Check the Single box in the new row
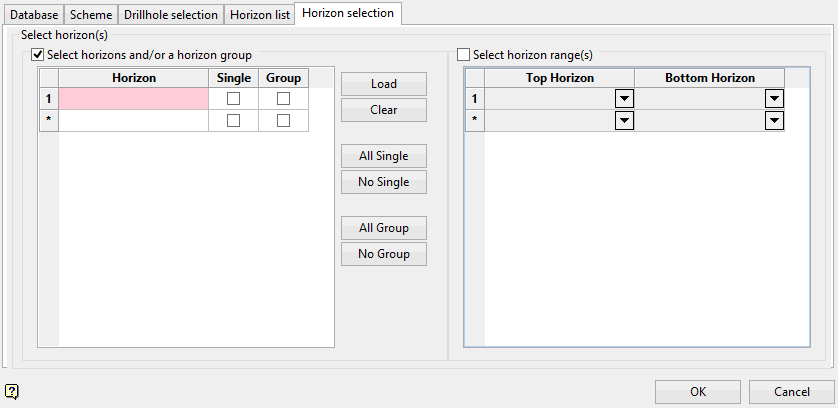This screenshot has height=408, width=838. [233, 120]
